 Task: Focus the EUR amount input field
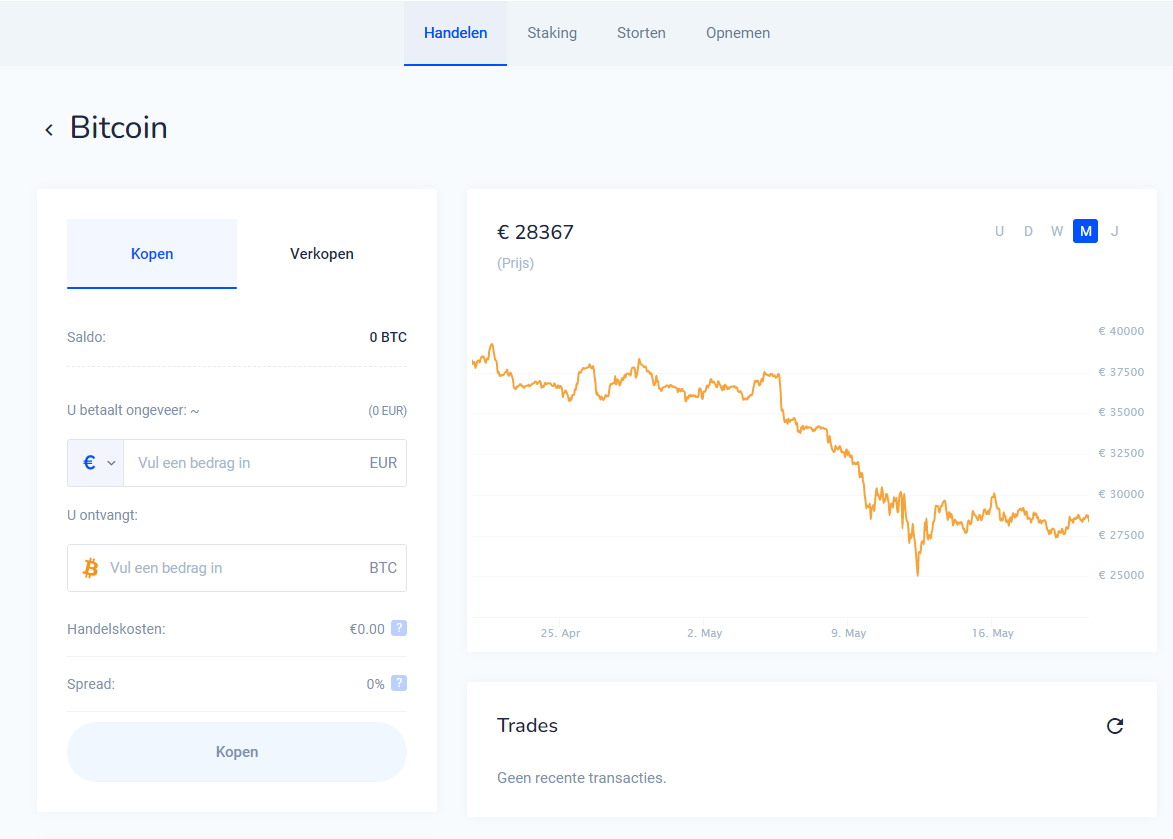pyautogui.click(x=245, y=463)
